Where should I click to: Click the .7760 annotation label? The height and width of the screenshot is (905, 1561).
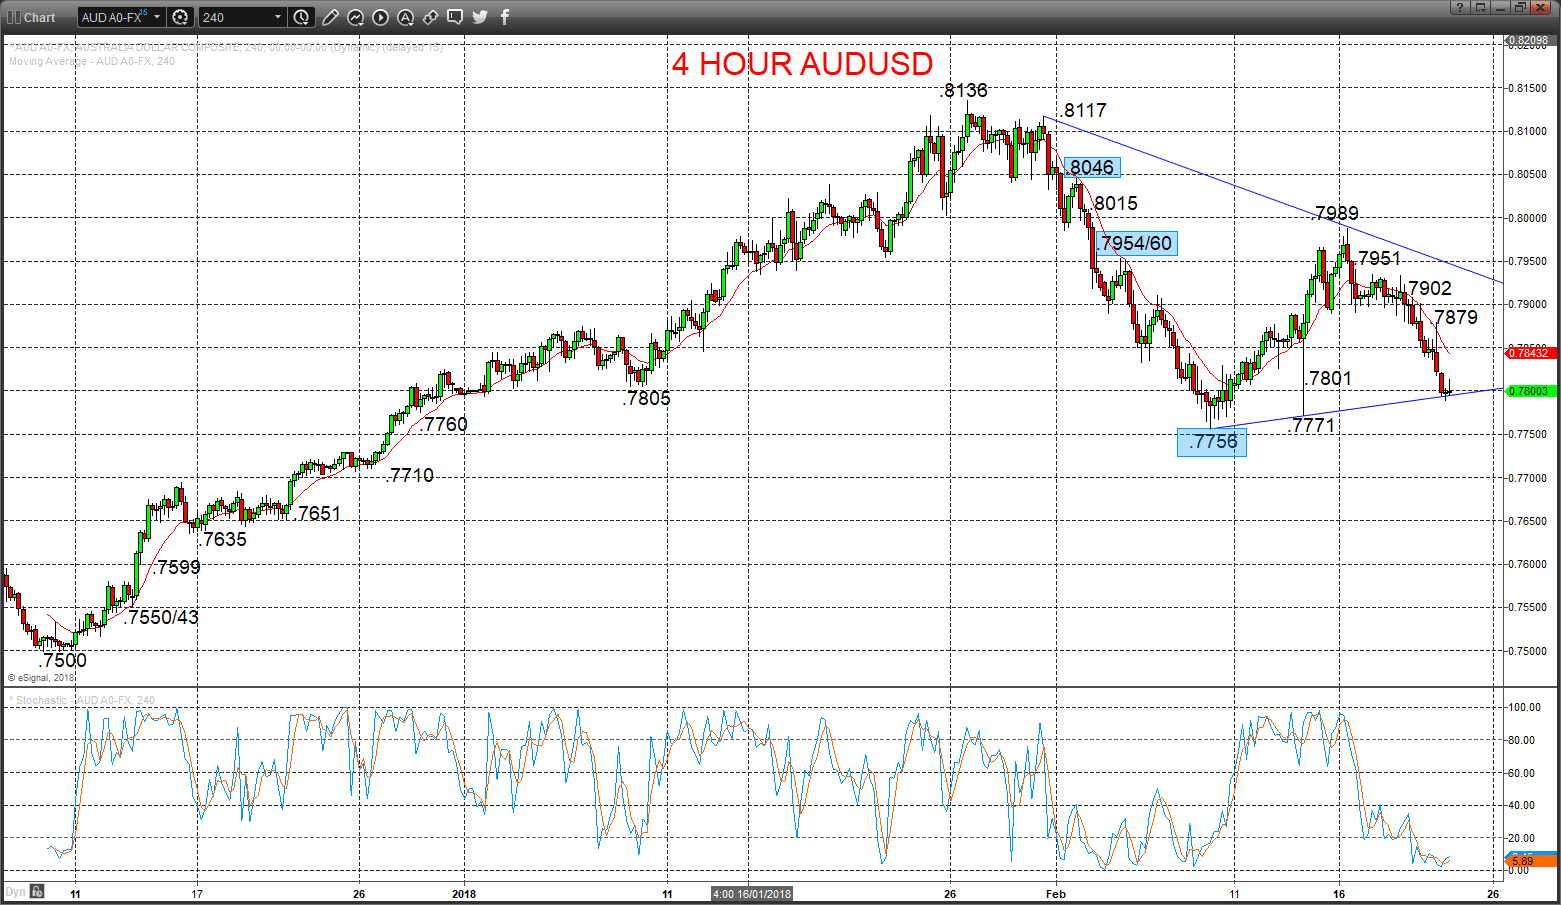(x=444, y=424)
